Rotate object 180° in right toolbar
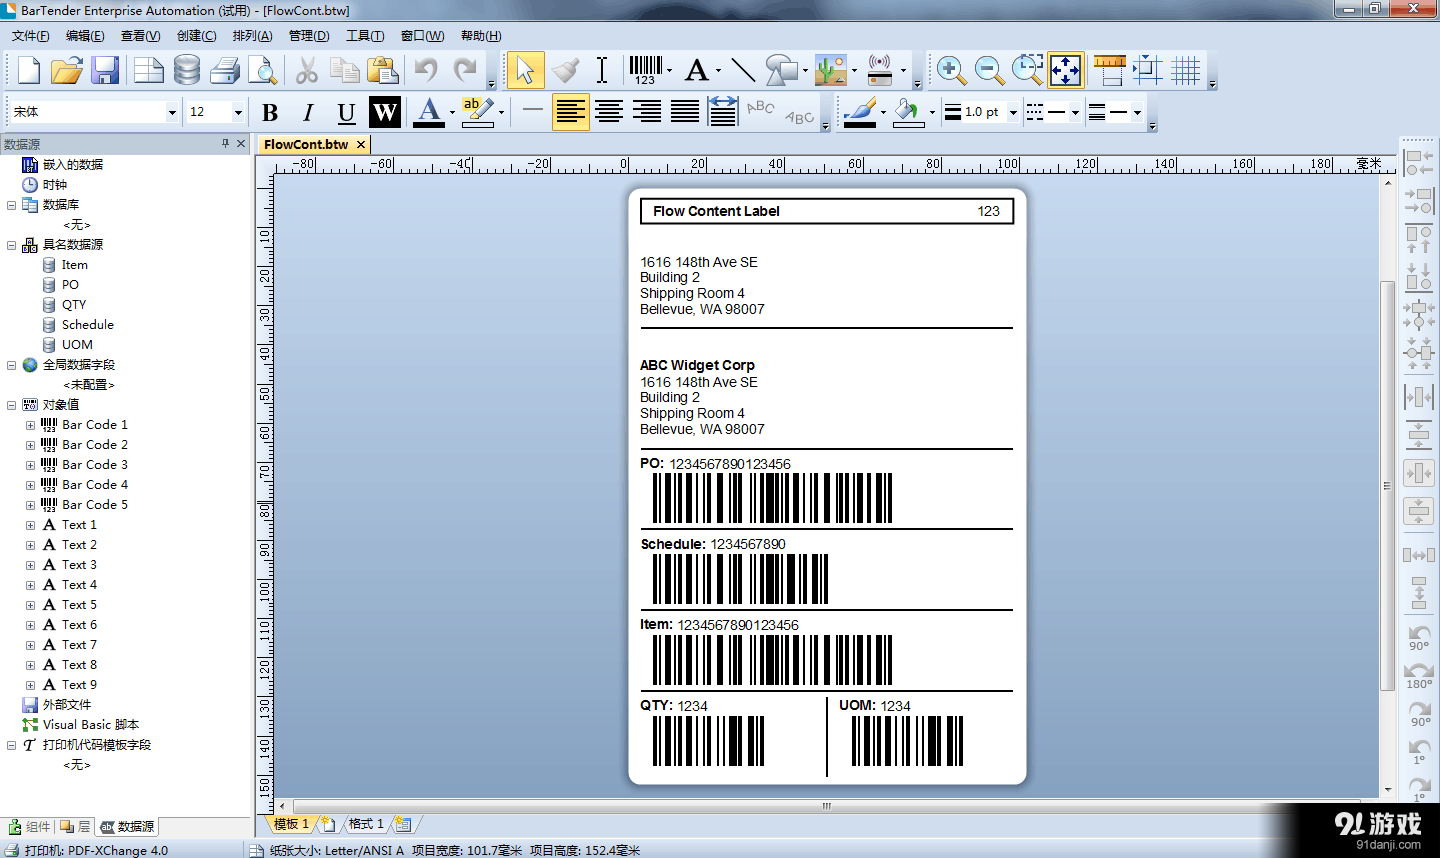The height and width of the screenshot is (858, 1440). tap(1419, 674)
